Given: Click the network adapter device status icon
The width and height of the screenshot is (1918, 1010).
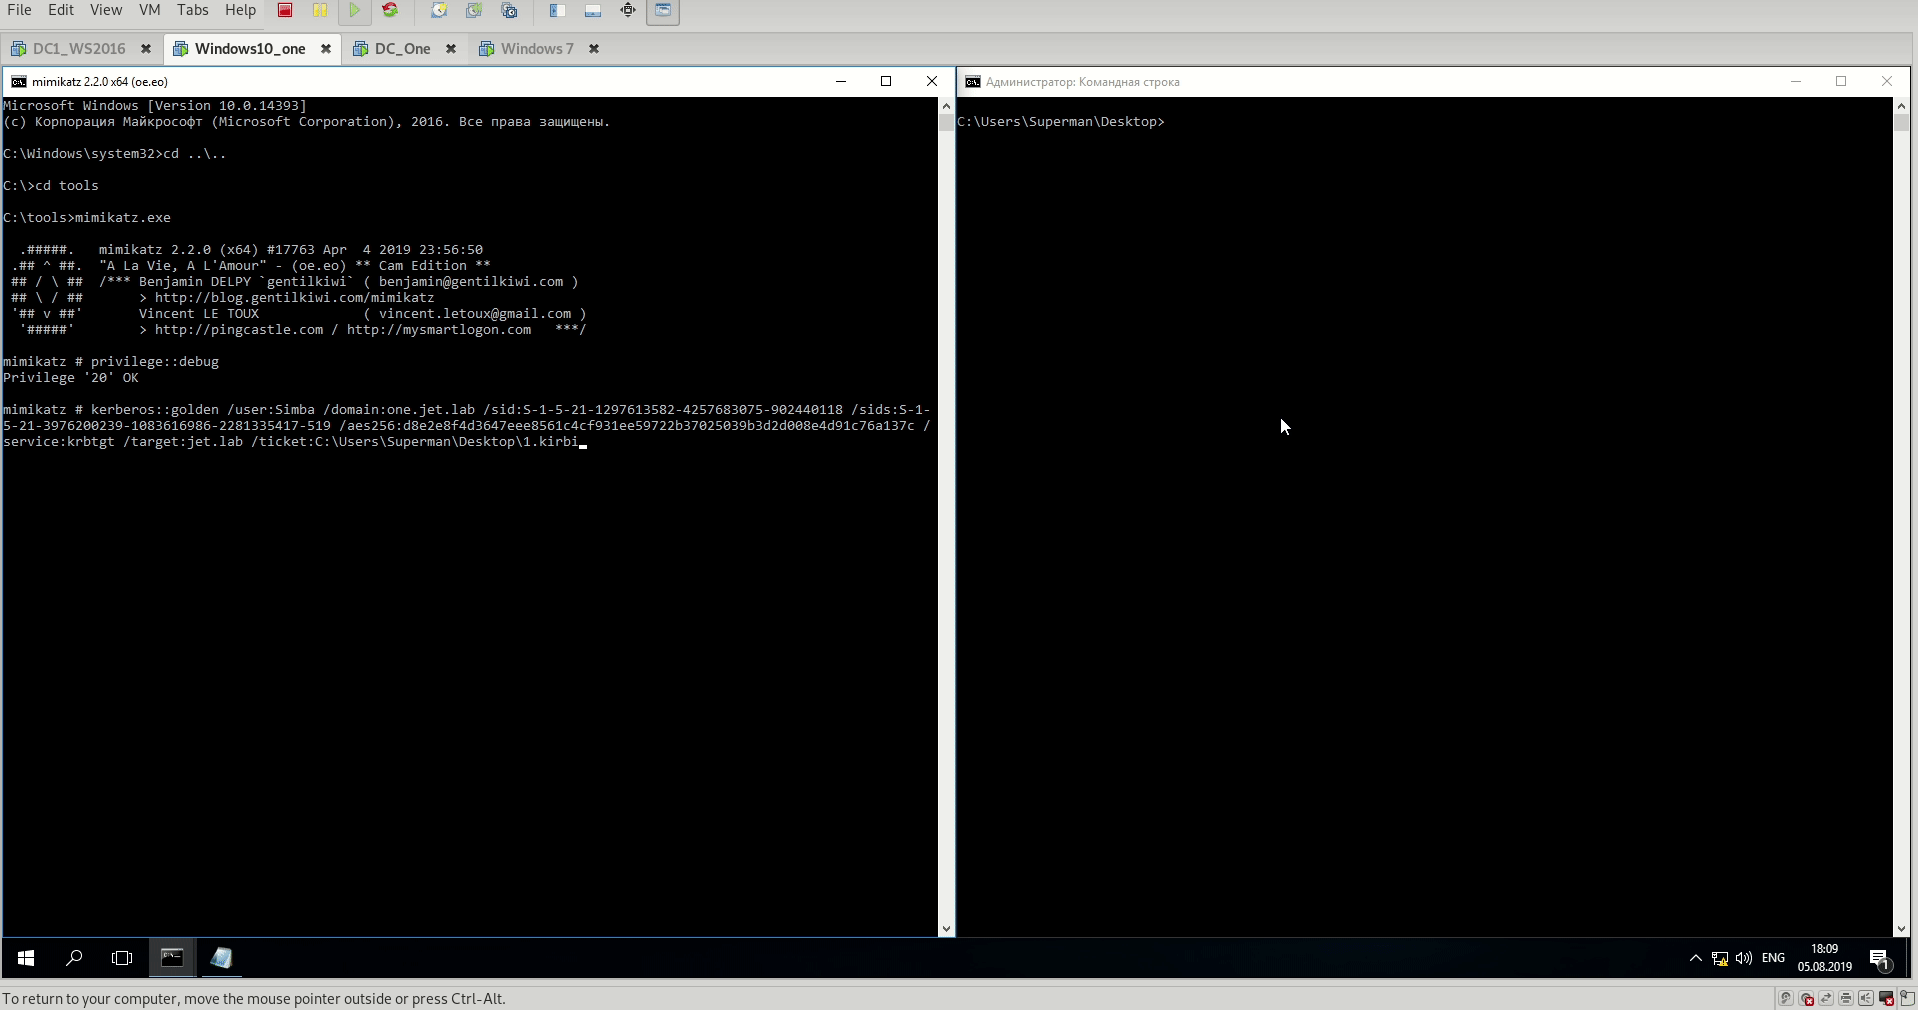Looking at the screenshot, I should (1826, 998).
